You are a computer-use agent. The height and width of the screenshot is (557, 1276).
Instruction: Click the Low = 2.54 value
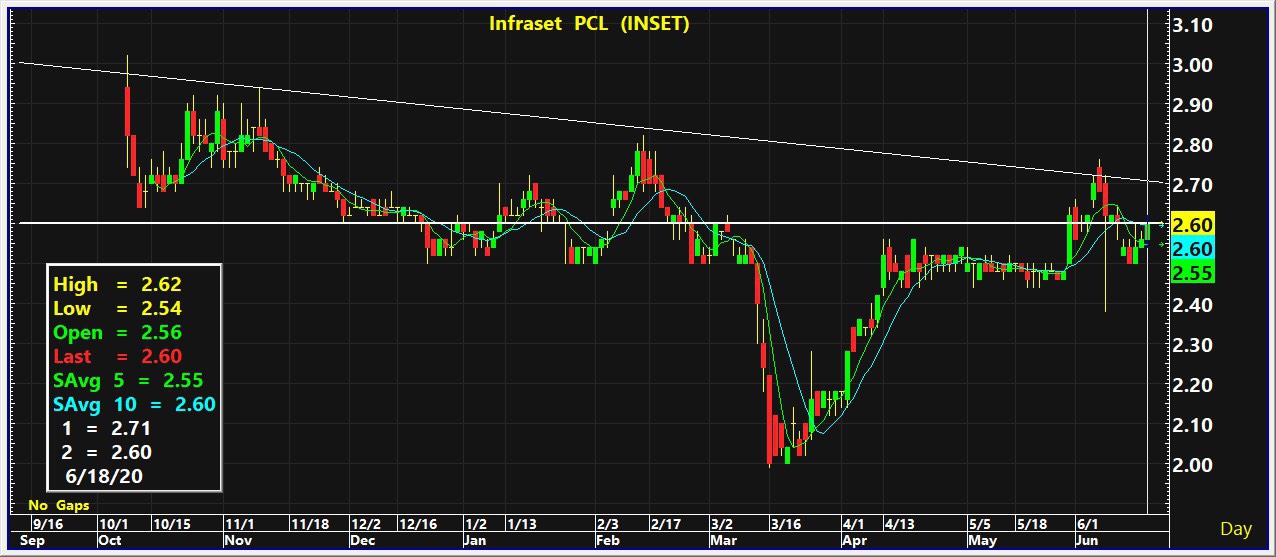tap(117, 309)
